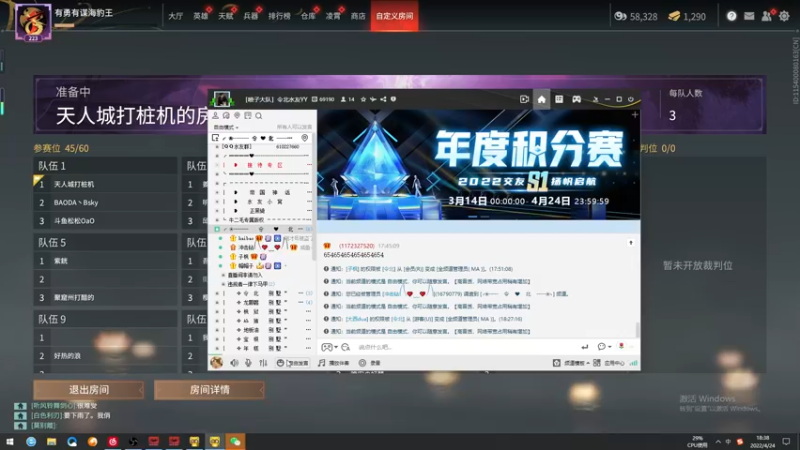Click the 录音 record button

tap(370, 363)
